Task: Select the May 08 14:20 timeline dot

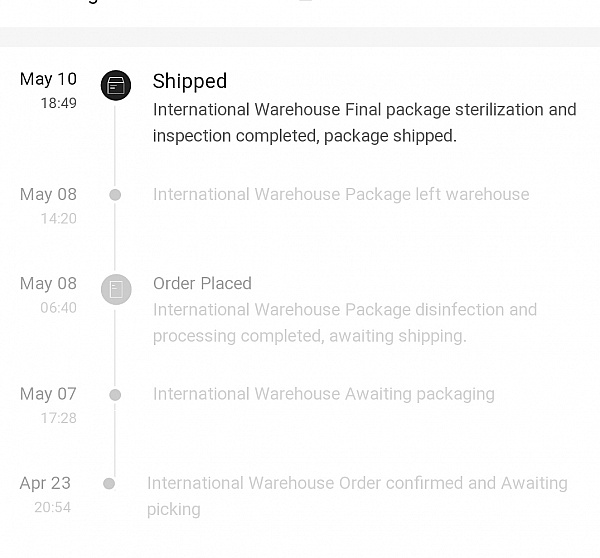Action: click(115, 195)
